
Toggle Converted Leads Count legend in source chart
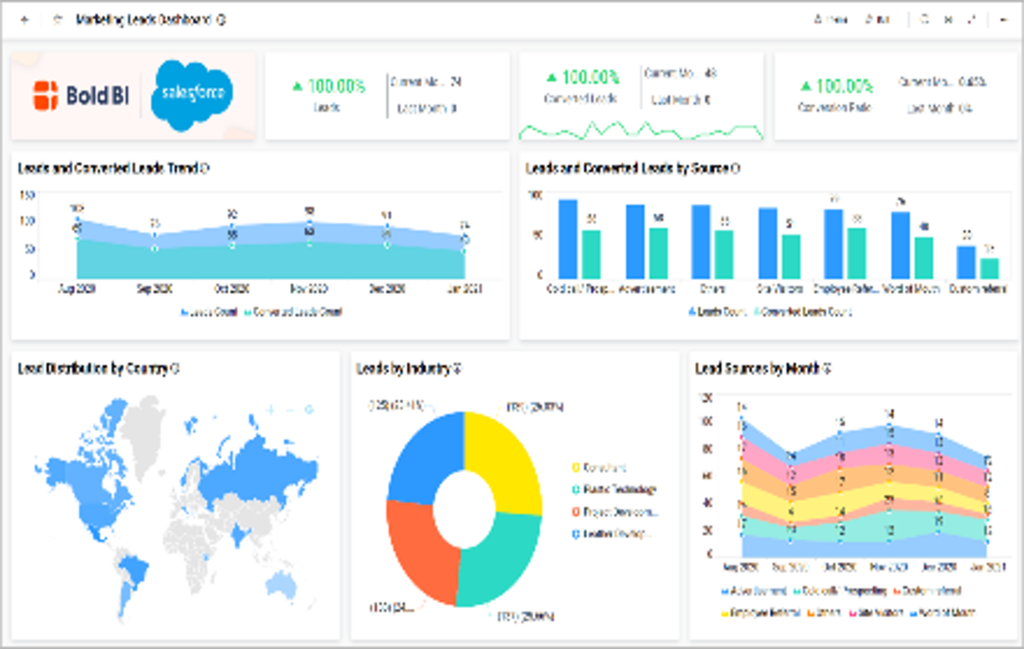coord(803,312)
